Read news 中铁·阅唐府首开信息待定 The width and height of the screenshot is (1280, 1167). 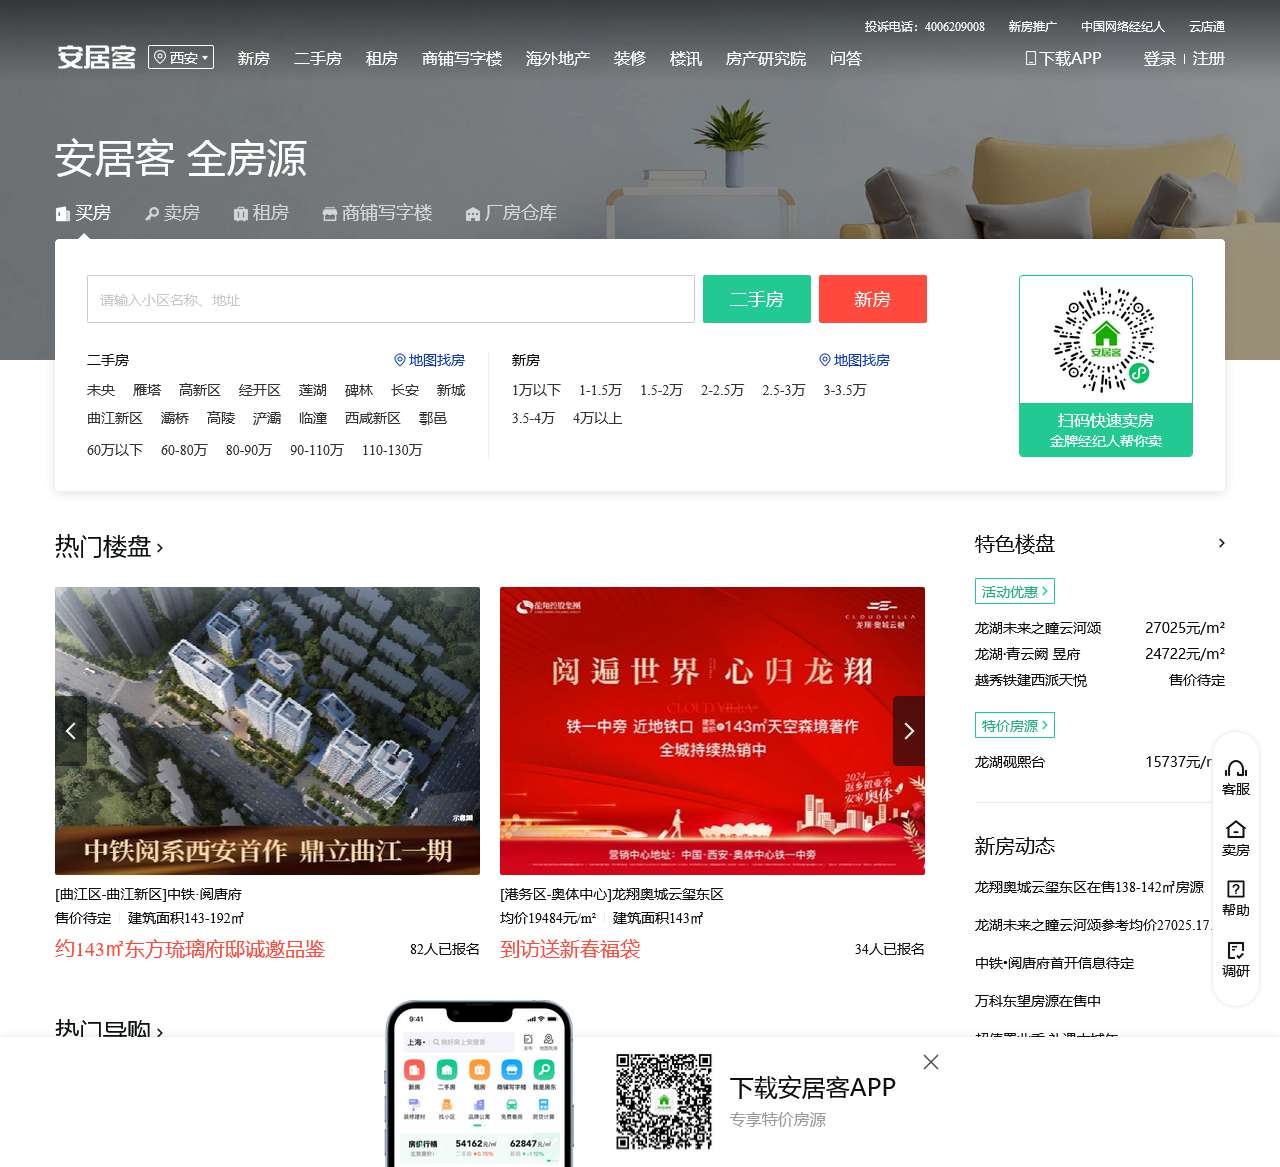(1055, 963)
